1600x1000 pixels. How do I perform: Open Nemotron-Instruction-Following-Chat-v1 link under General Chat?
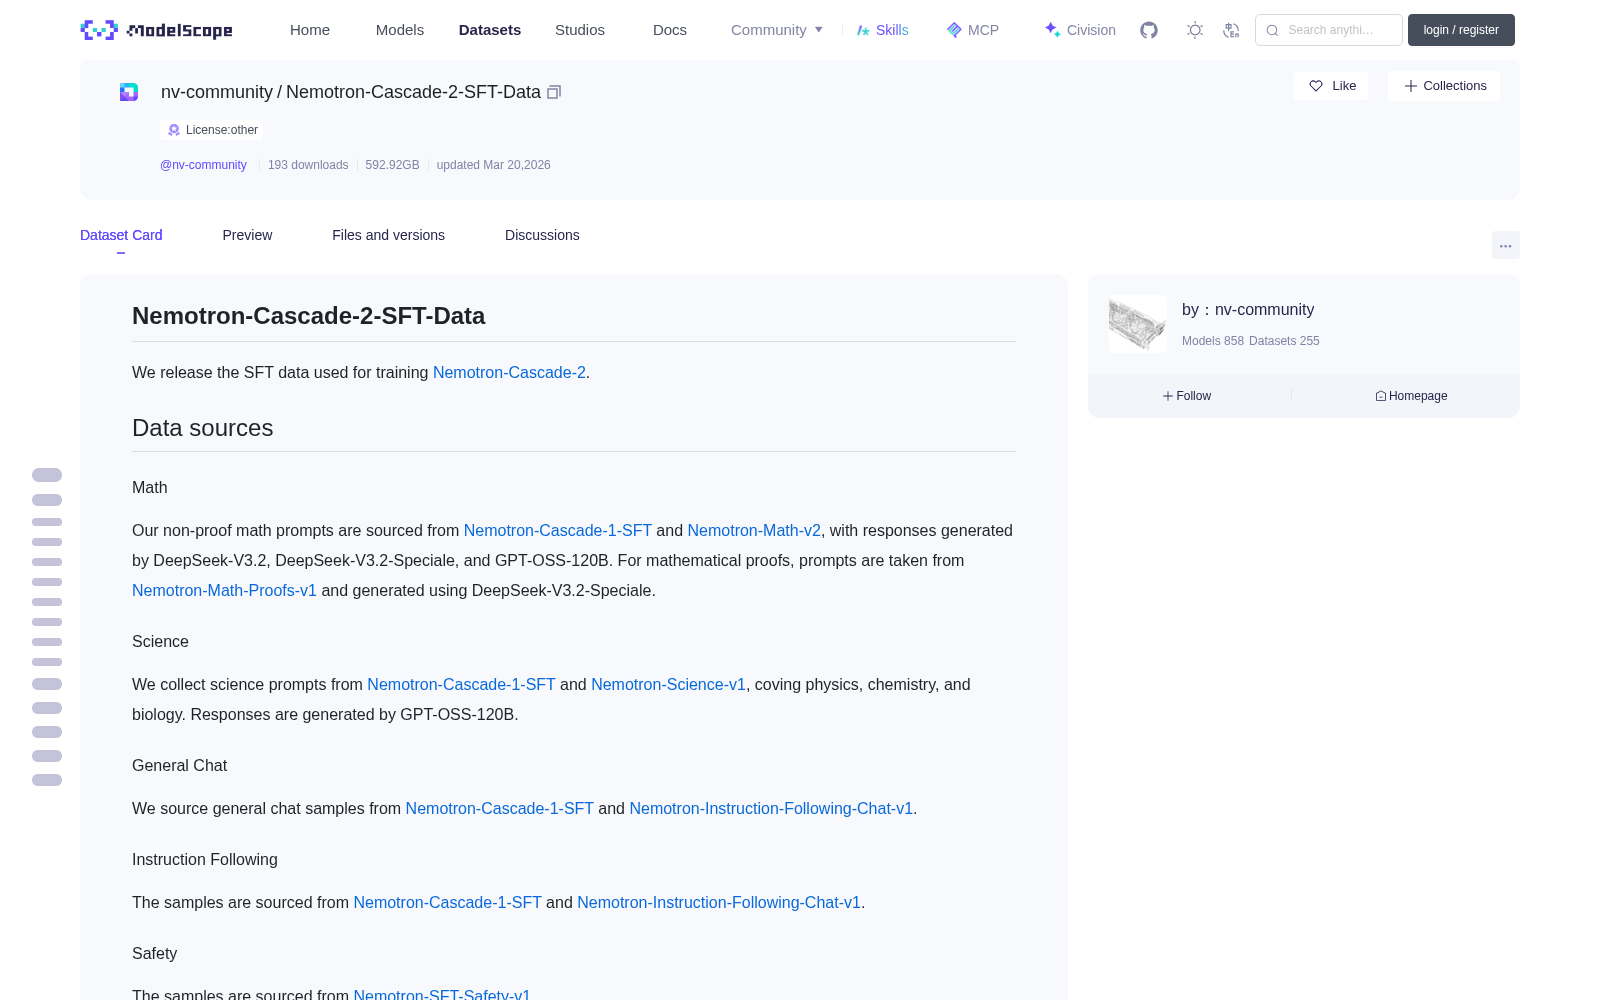pos(771,808)
